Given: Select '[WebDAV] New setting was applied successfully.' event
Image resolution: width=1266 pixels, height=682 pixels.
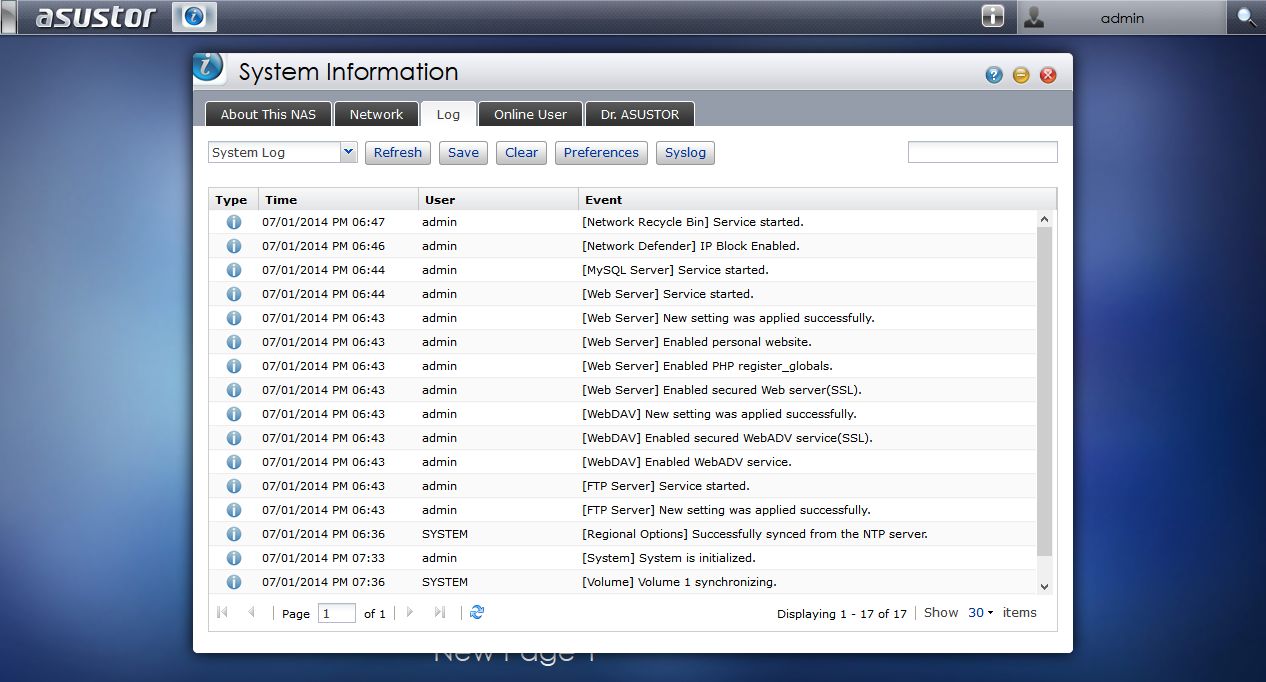Looking at the screenshot, I should tap(719, 414).
